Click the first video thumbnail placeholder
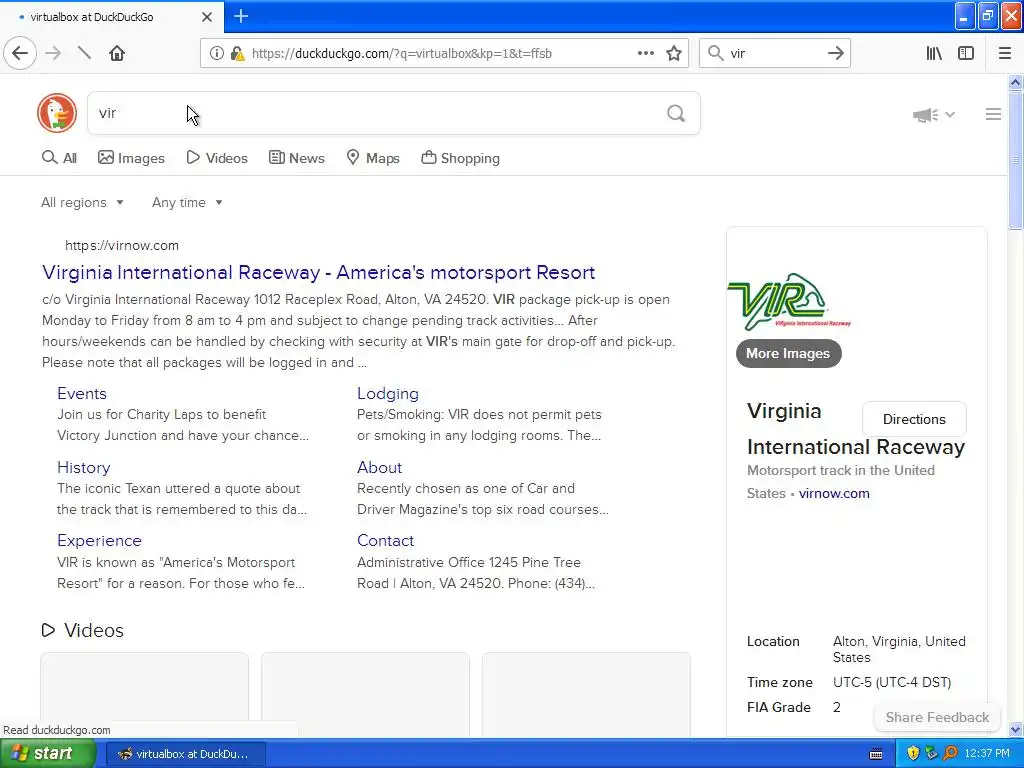 (144, 695)
